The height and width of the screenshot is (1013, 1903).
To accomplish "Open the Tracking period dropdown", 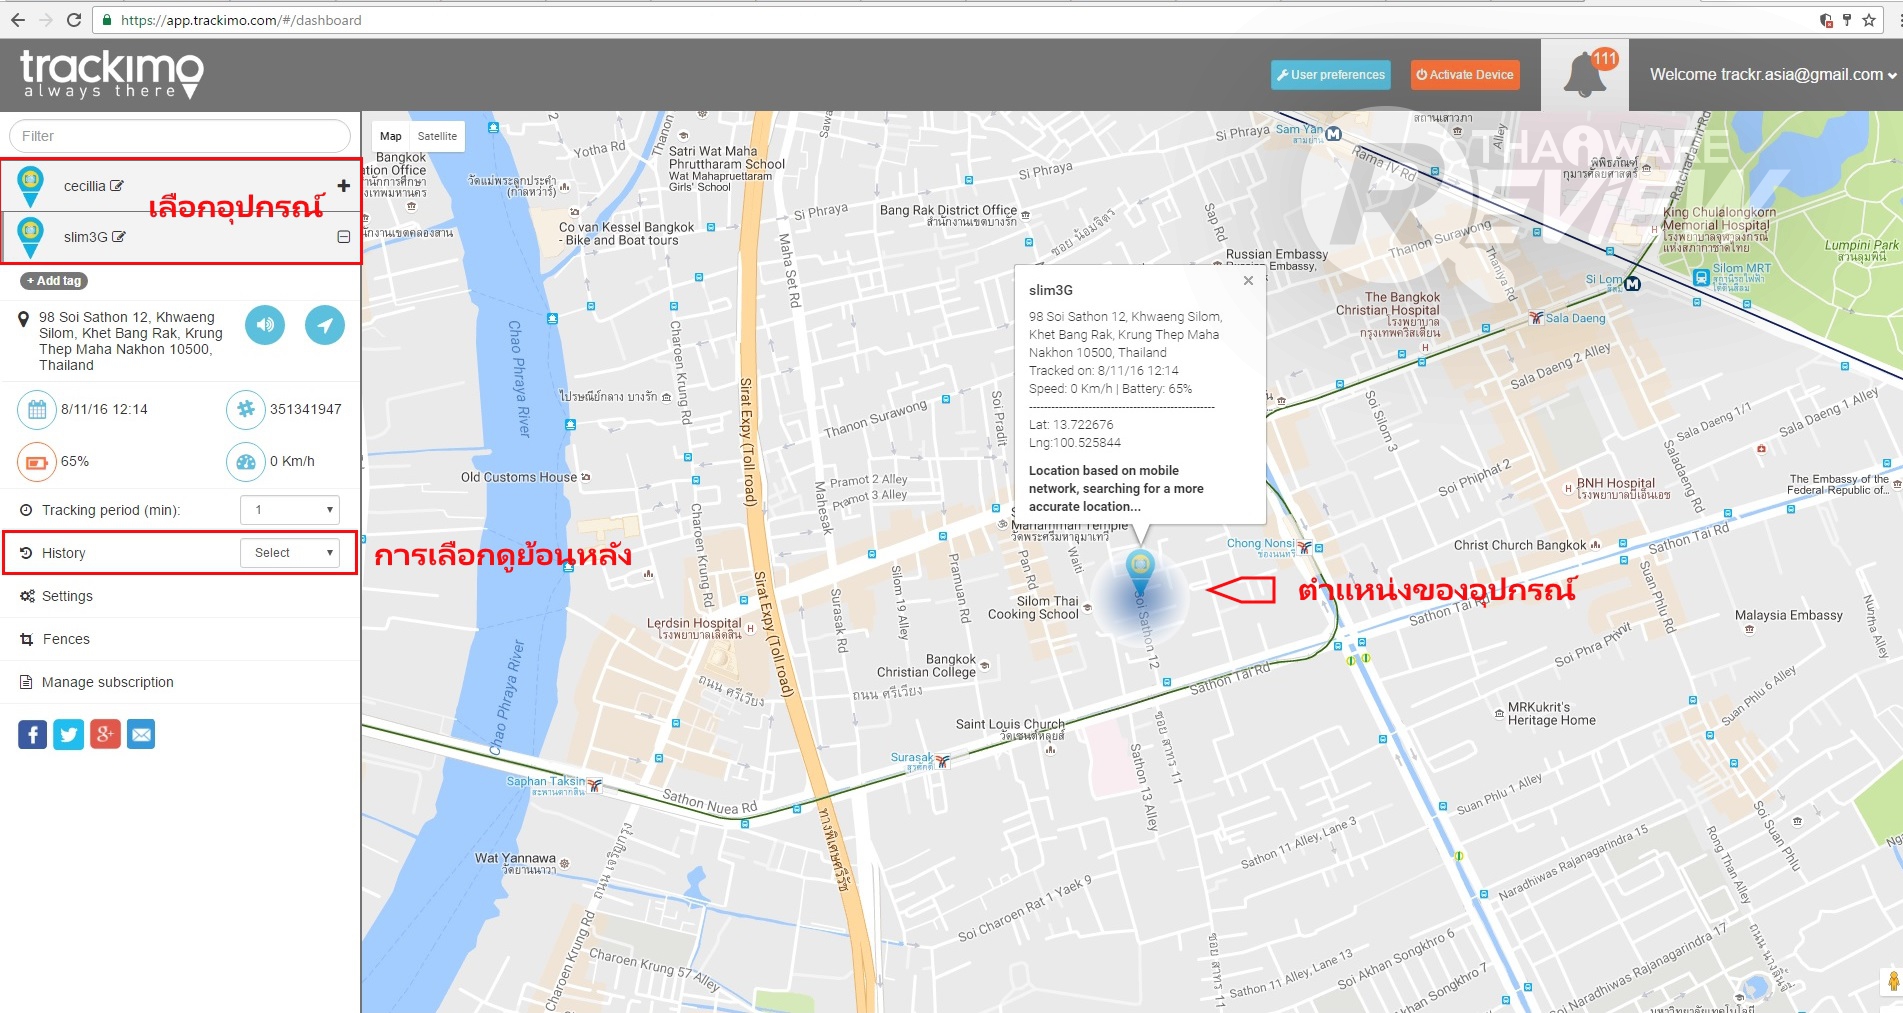I will [290, 510].
